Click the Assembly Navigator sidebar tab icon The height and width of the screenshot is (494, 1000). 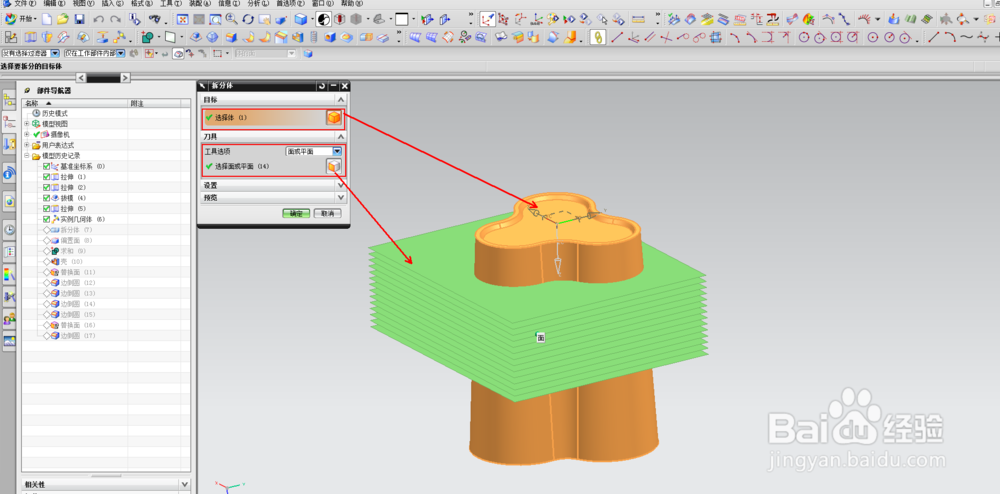tap(9, 99)
